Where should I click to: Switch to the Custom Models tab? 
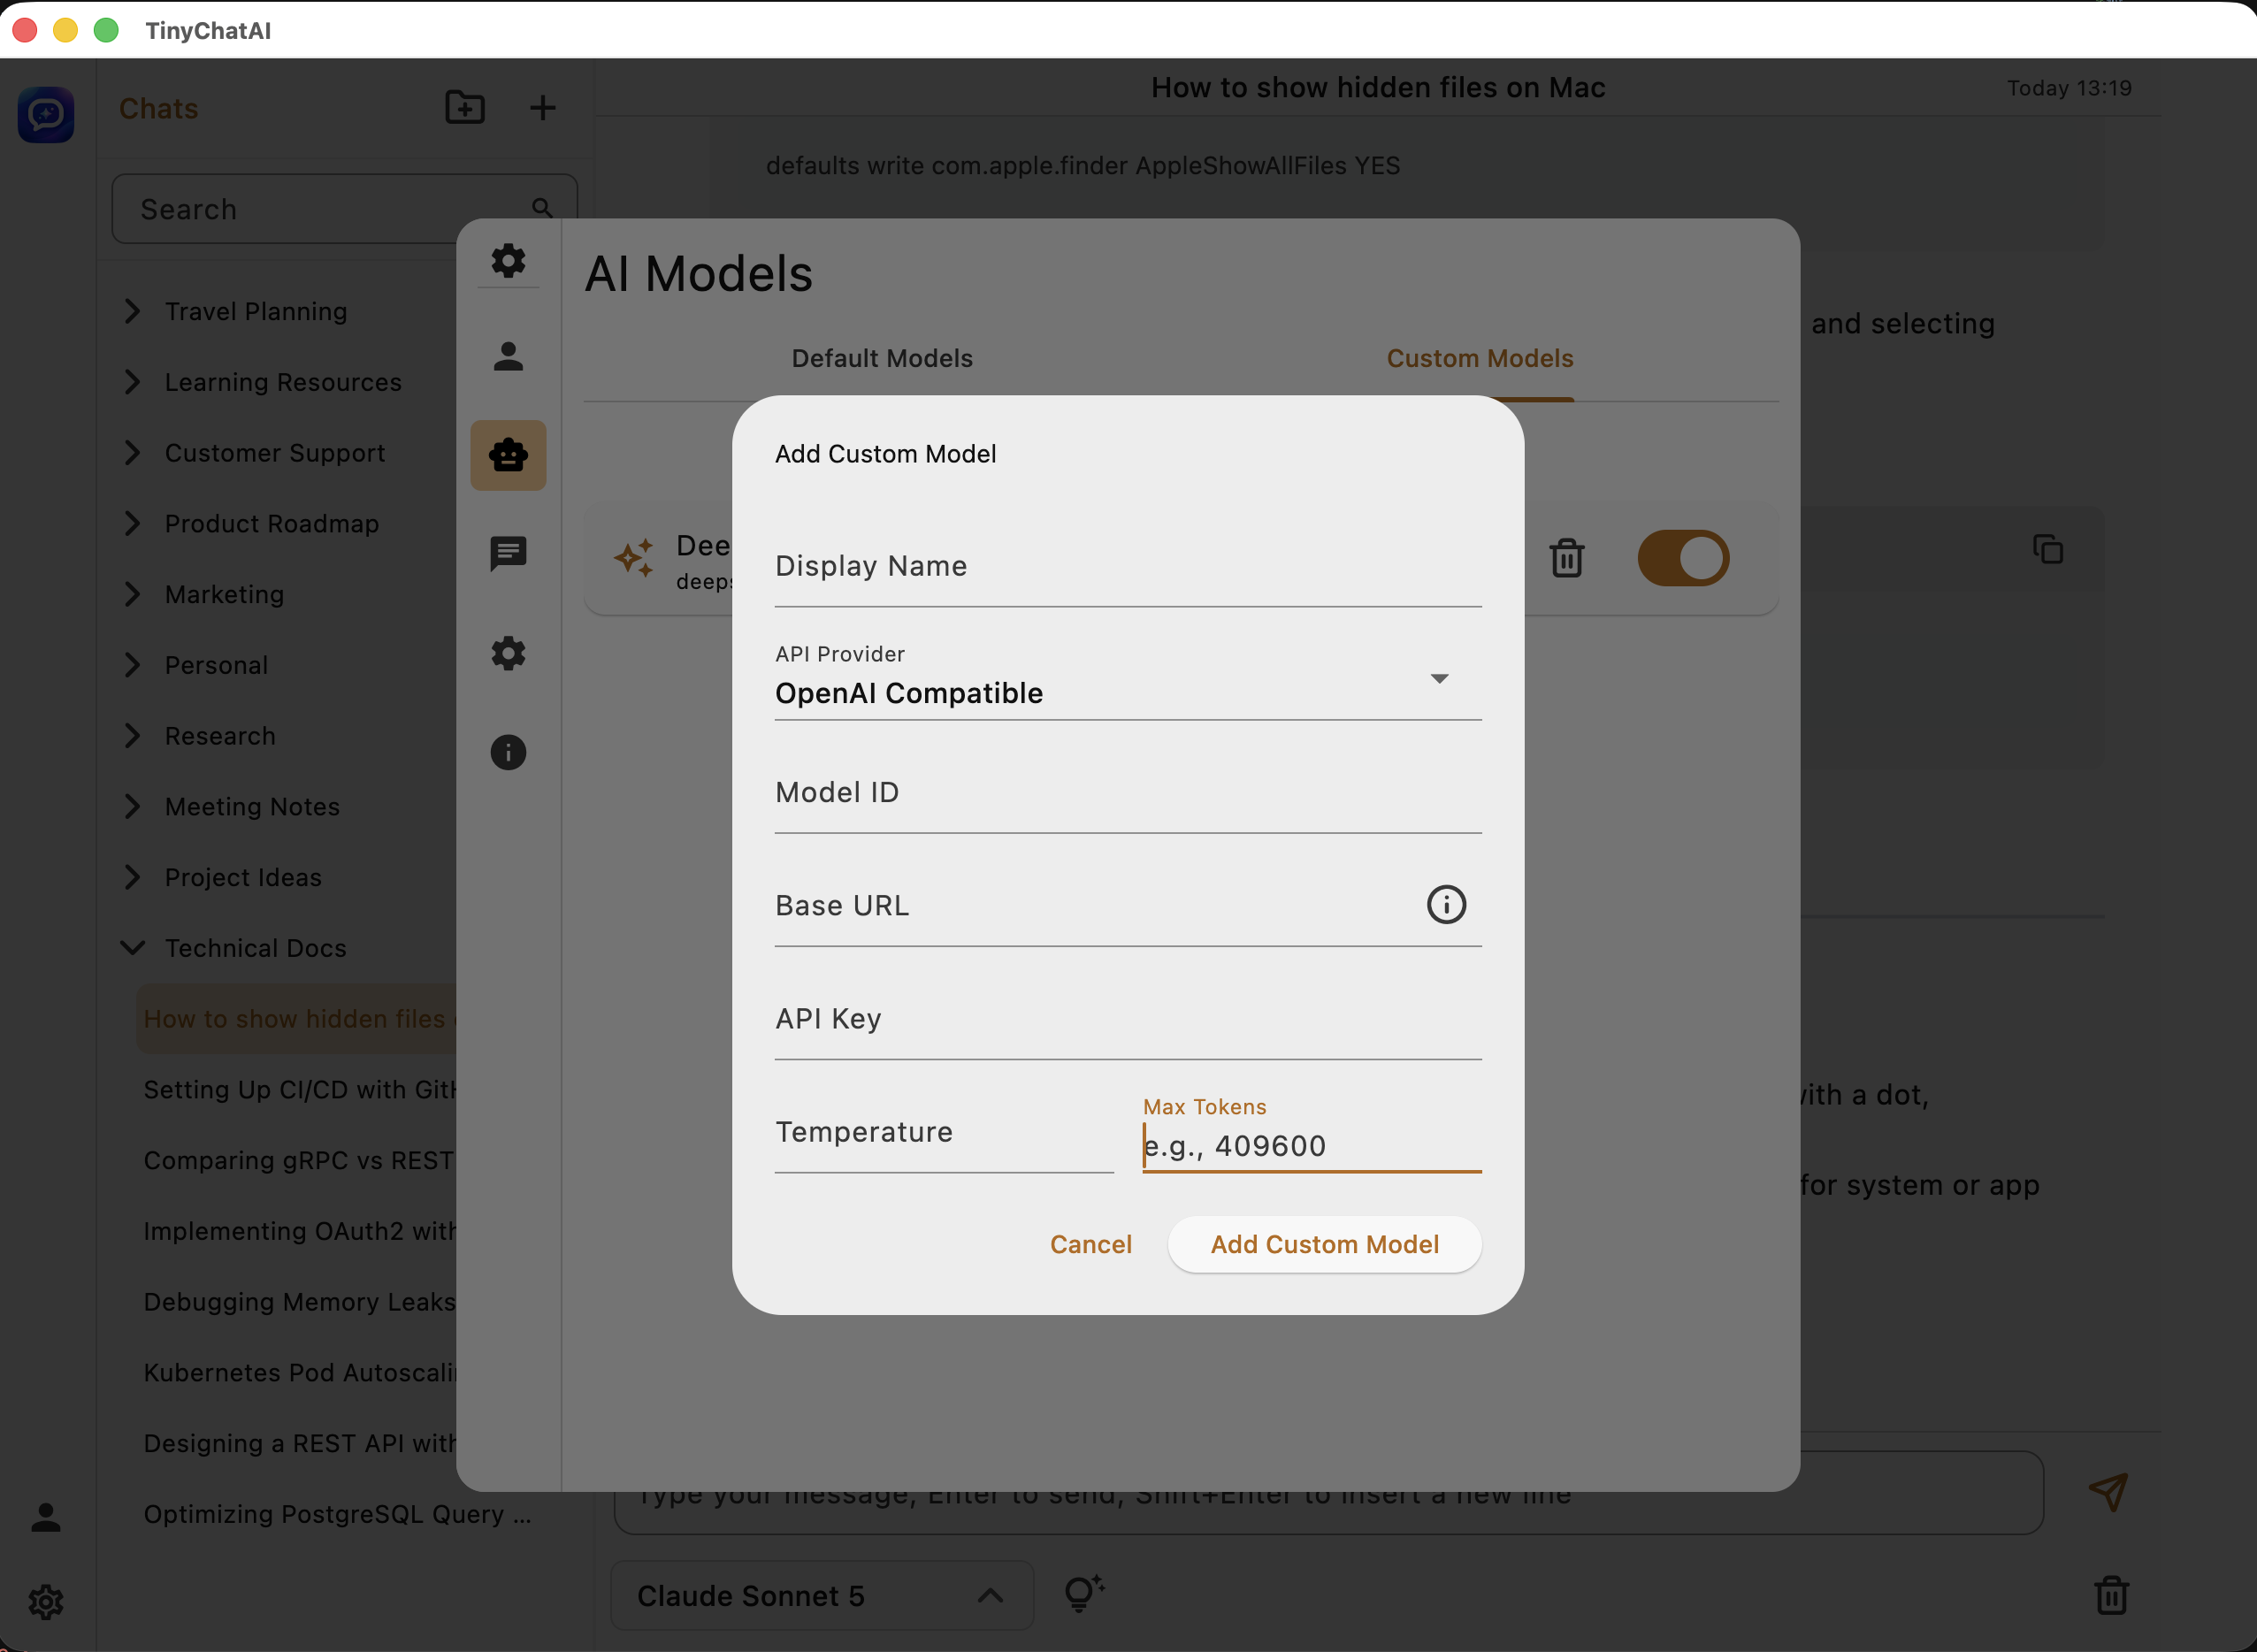1480,358
